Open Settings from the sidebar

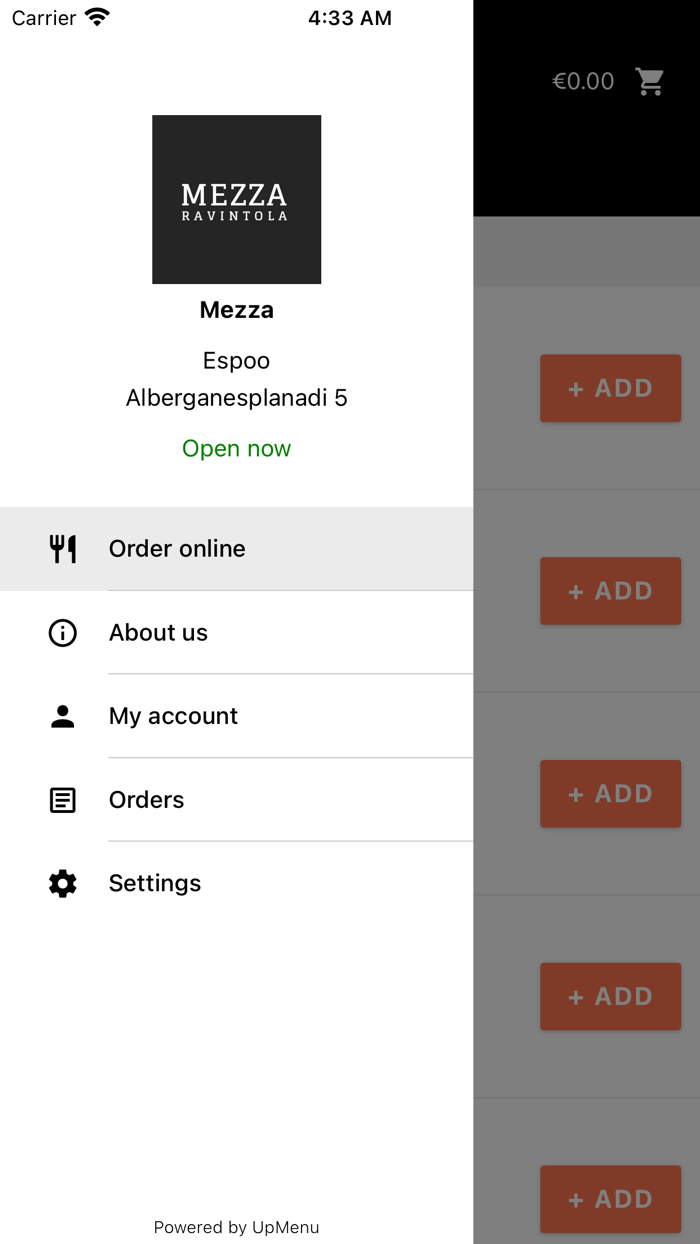click(155, 883)
